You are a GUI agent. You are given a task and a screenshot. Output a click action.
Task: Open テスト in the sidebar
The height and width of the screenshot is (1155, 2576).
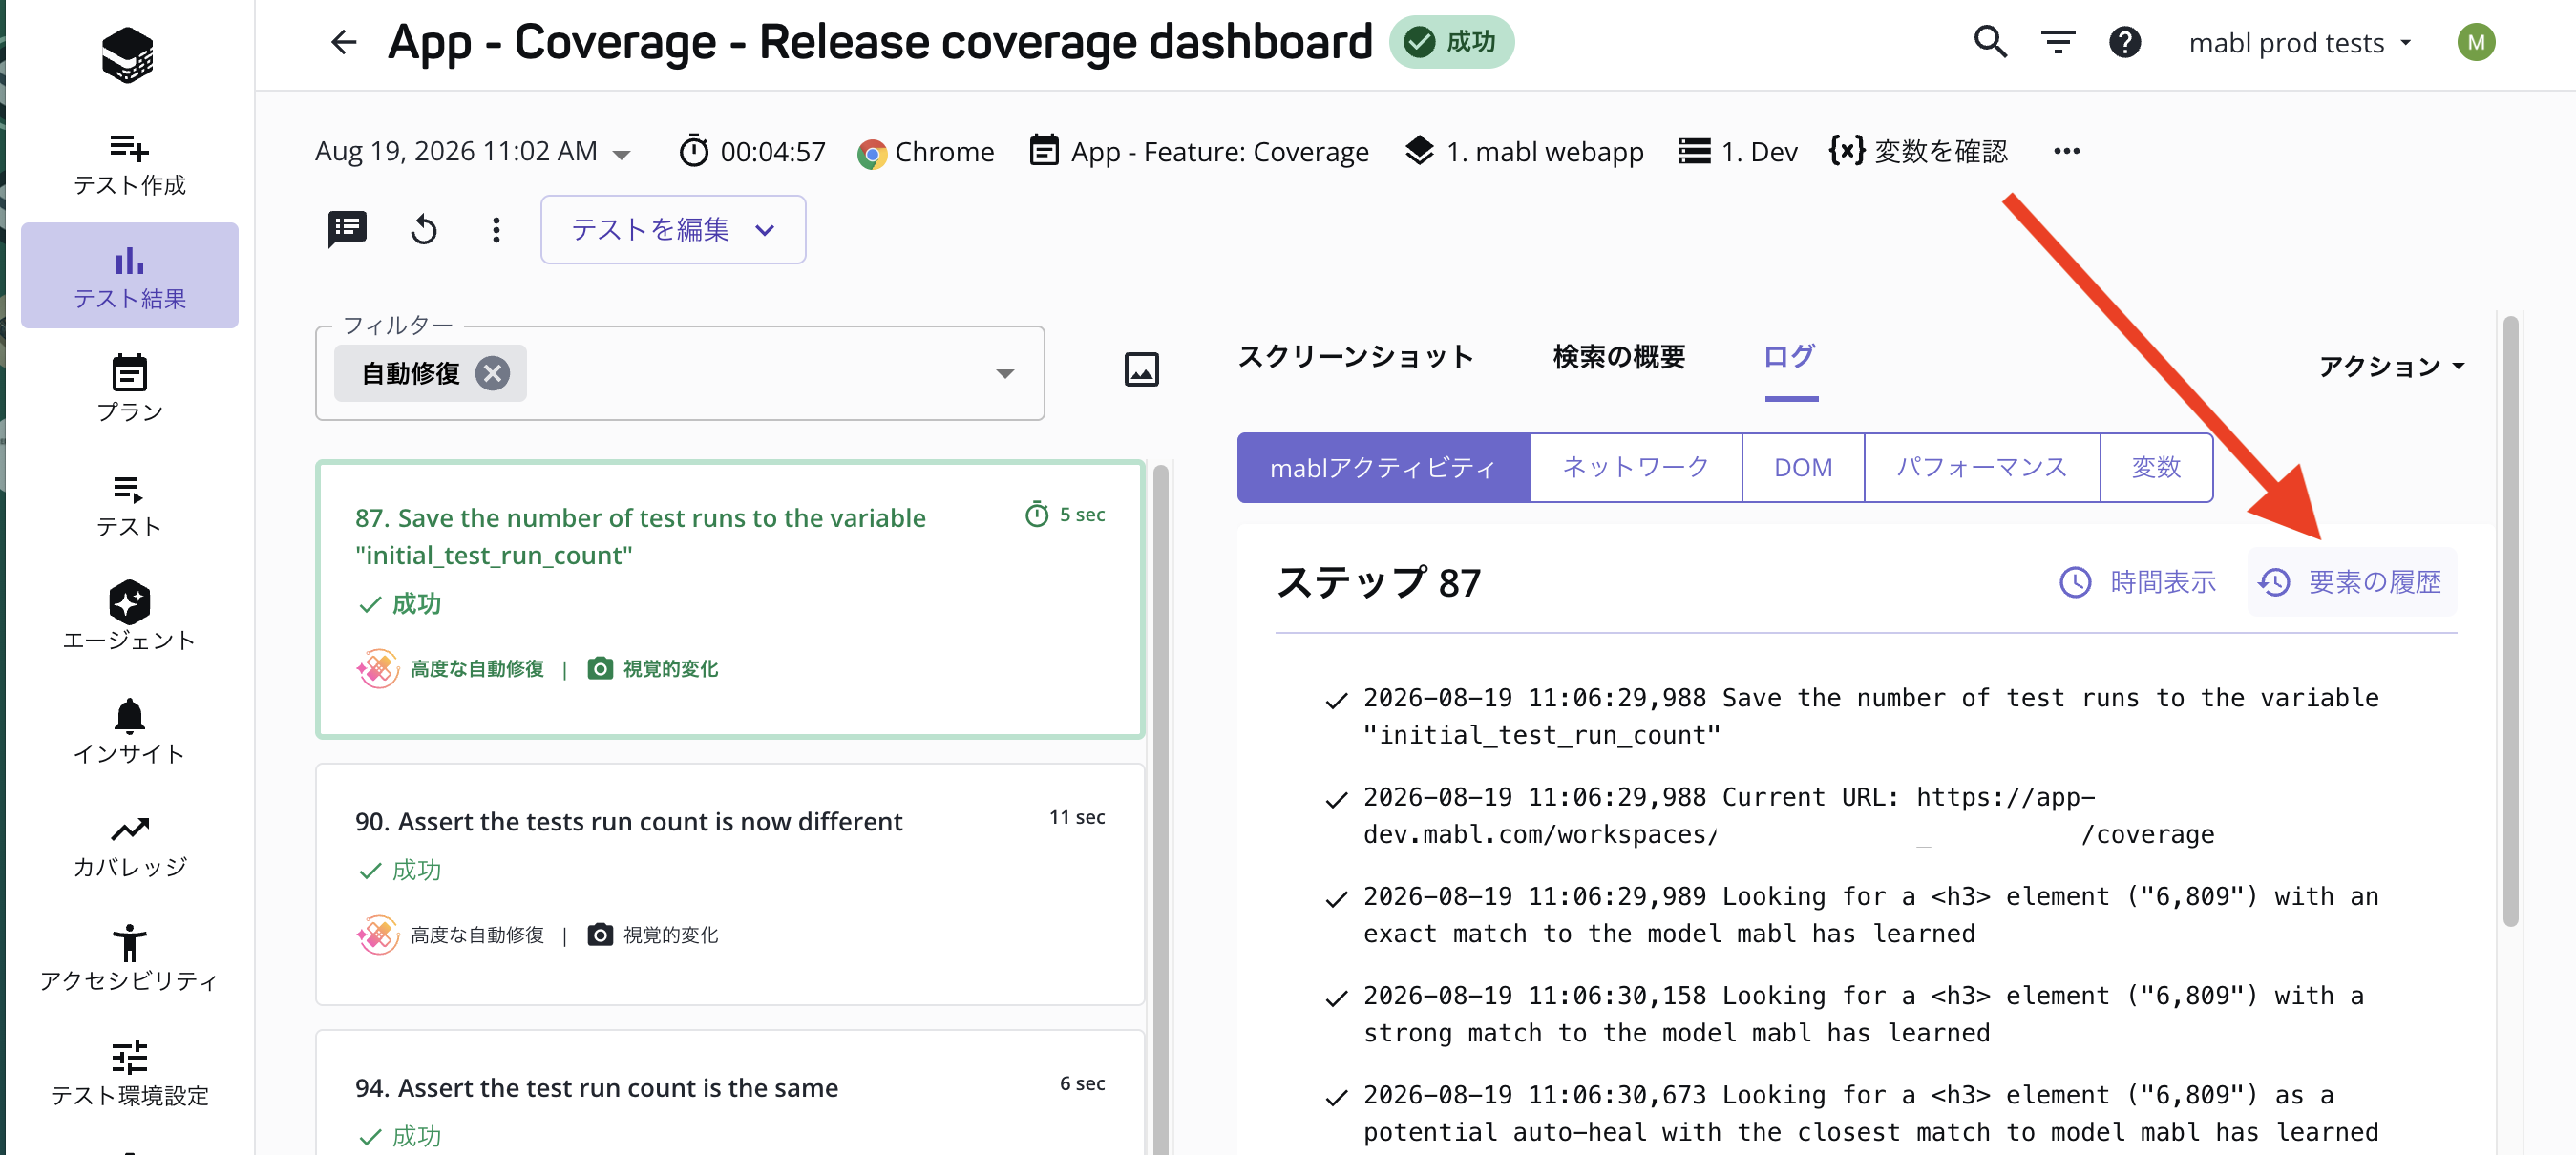(129, 505)
